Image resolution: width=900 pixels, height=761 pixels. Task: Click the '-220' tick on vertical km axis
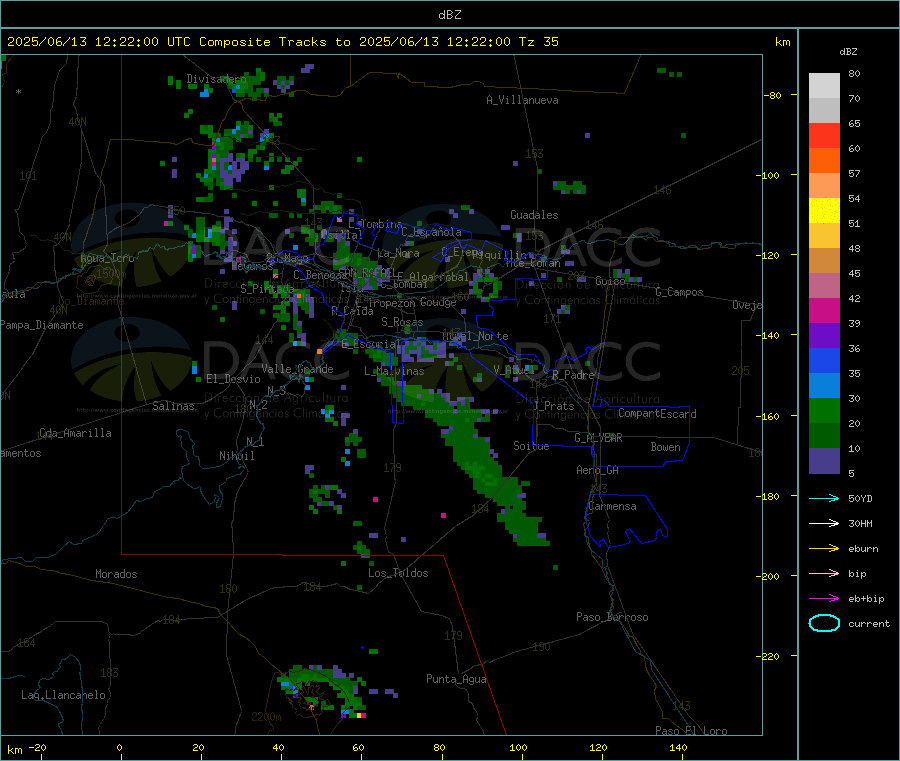[x=770, y=657]
